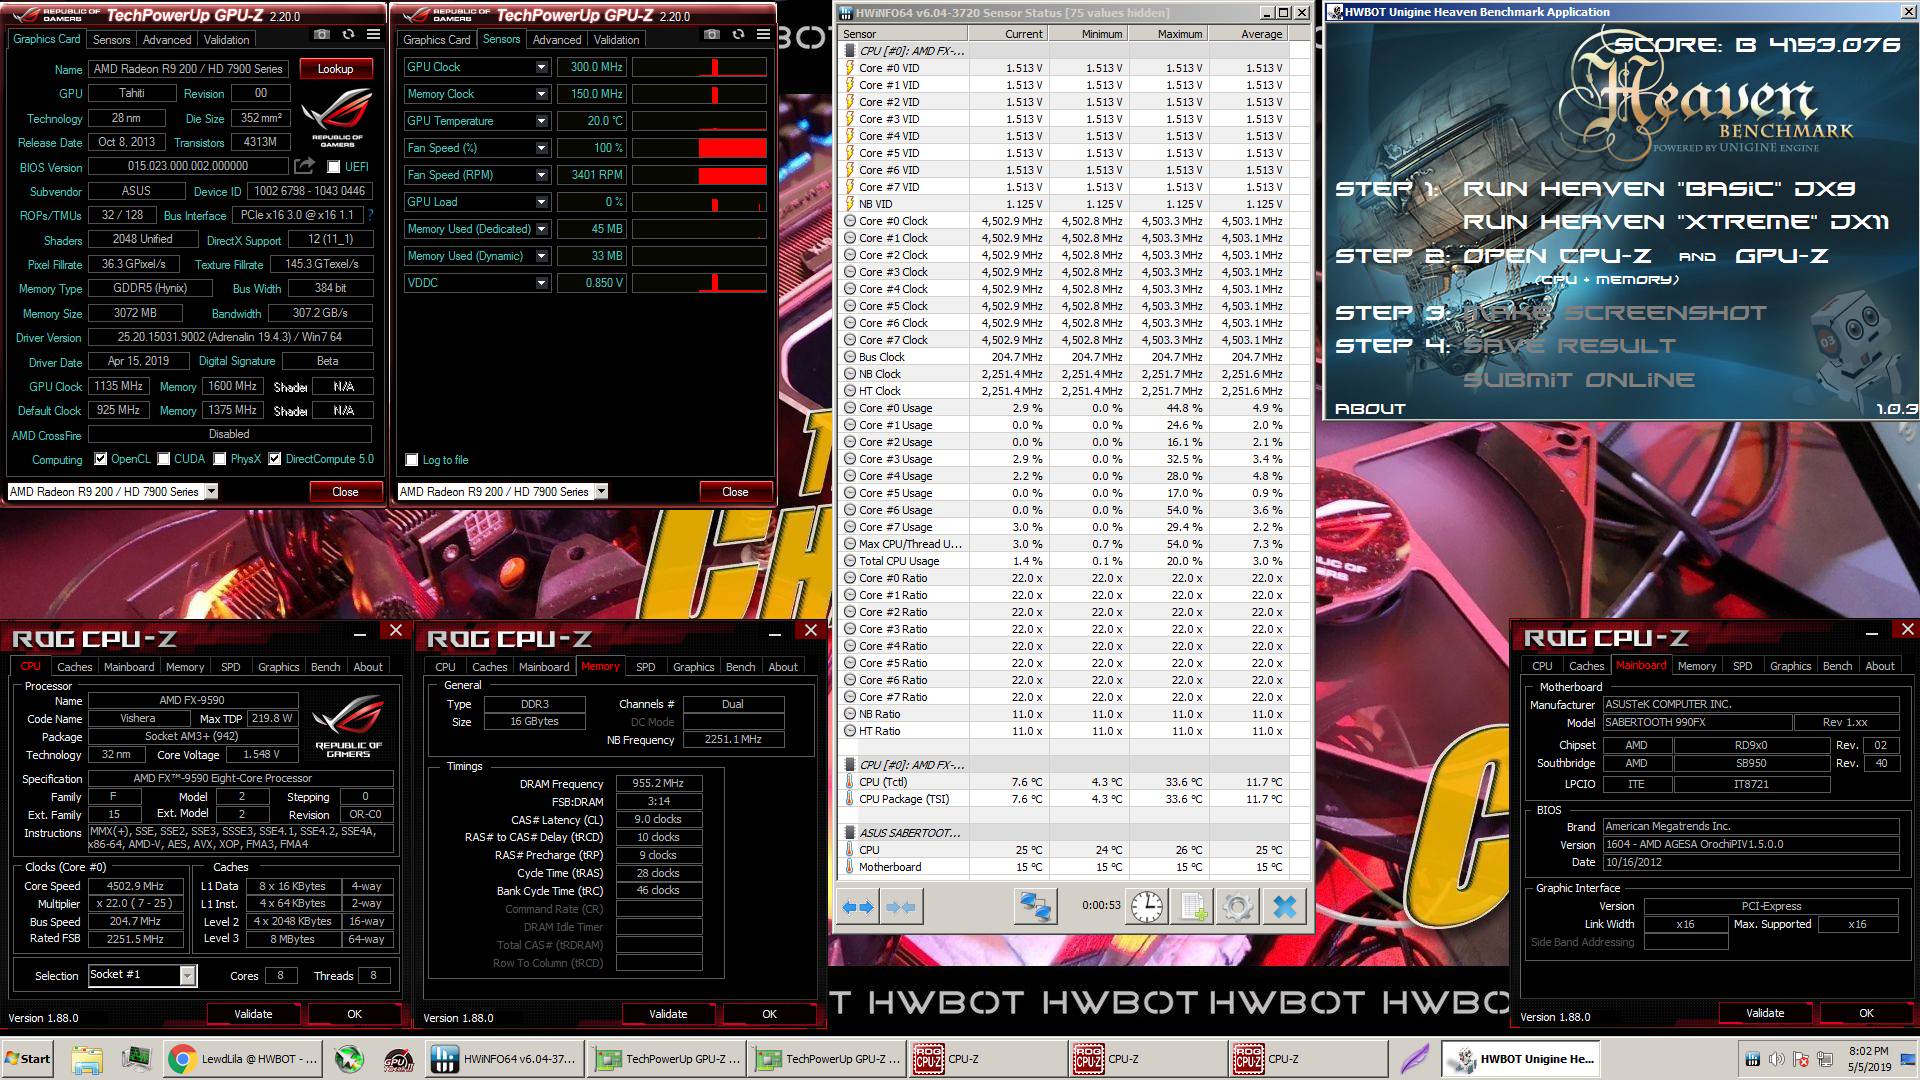Click RUN HEAVEN "XTREME" DX11 option

coord(1676,222)
